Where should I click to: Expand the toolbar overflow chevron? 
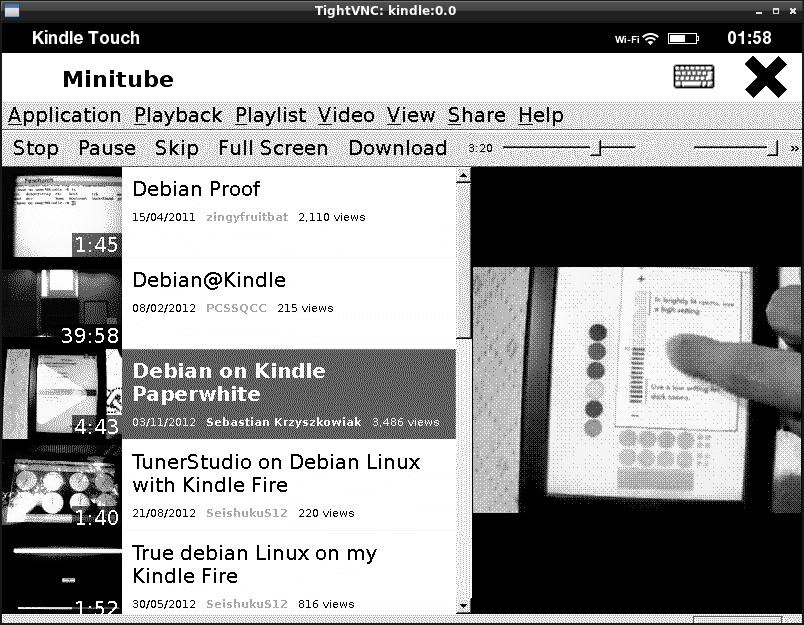pyautogui.click(x=794, y=149)
